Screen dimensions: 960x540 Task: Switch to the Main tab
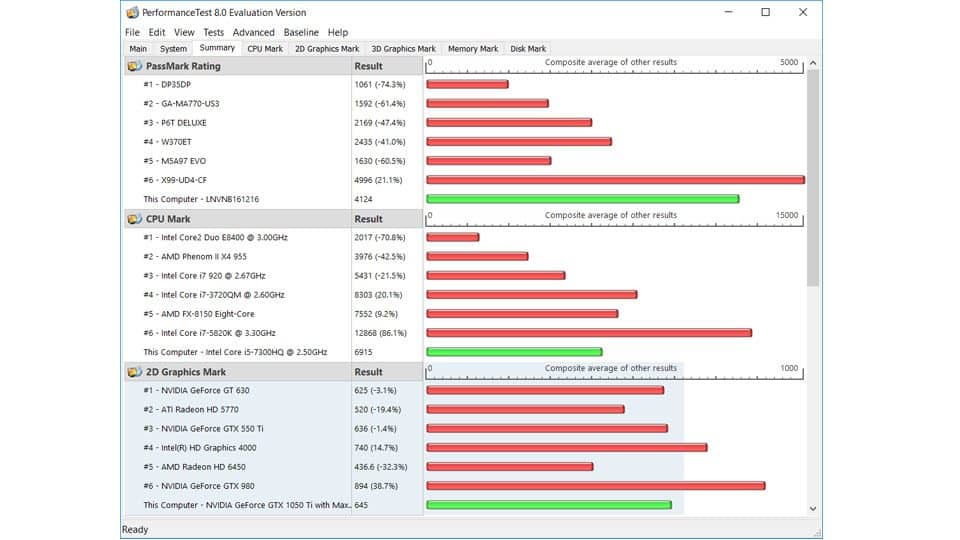138,49
